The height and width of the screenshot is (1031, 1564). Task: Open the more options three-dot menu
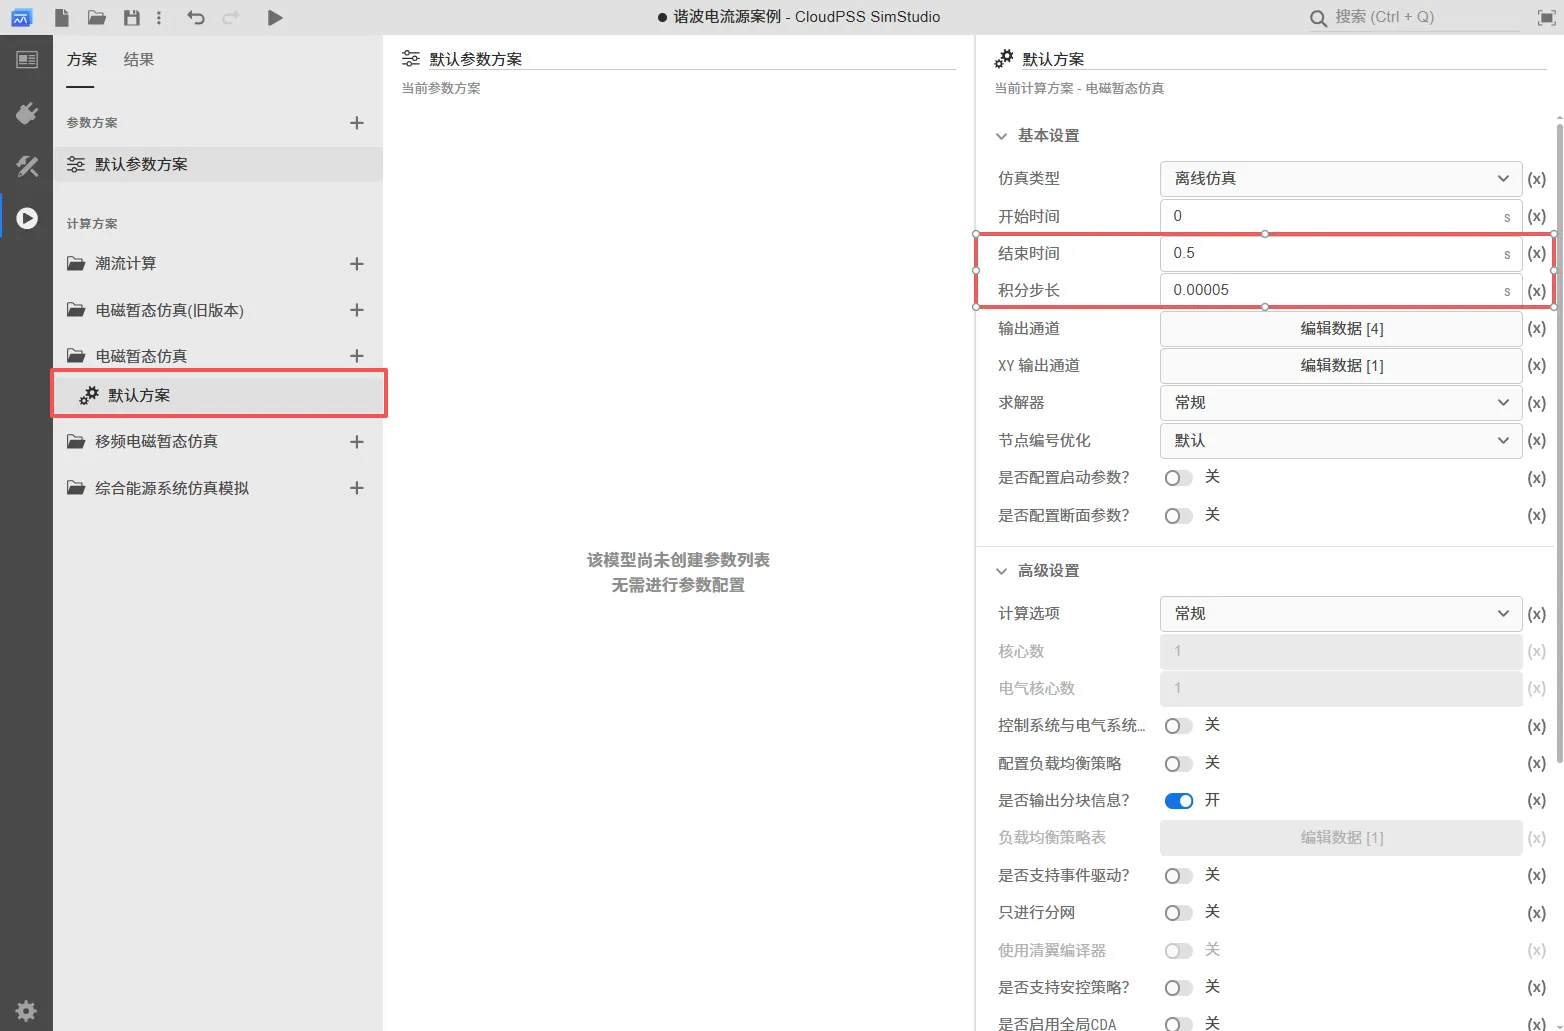[159, 17]
